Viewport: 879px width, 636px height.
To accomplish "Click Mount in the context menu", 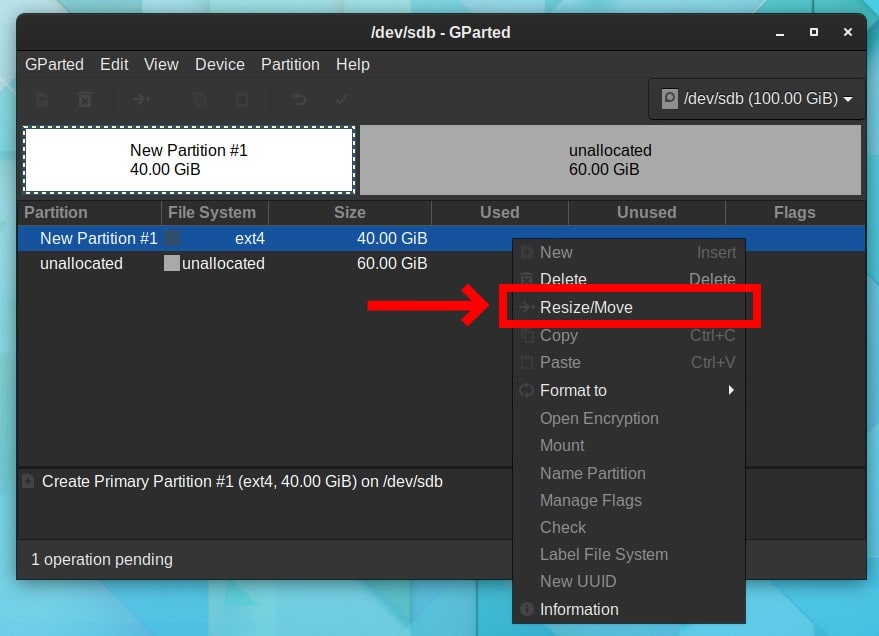I will [629, 445].
